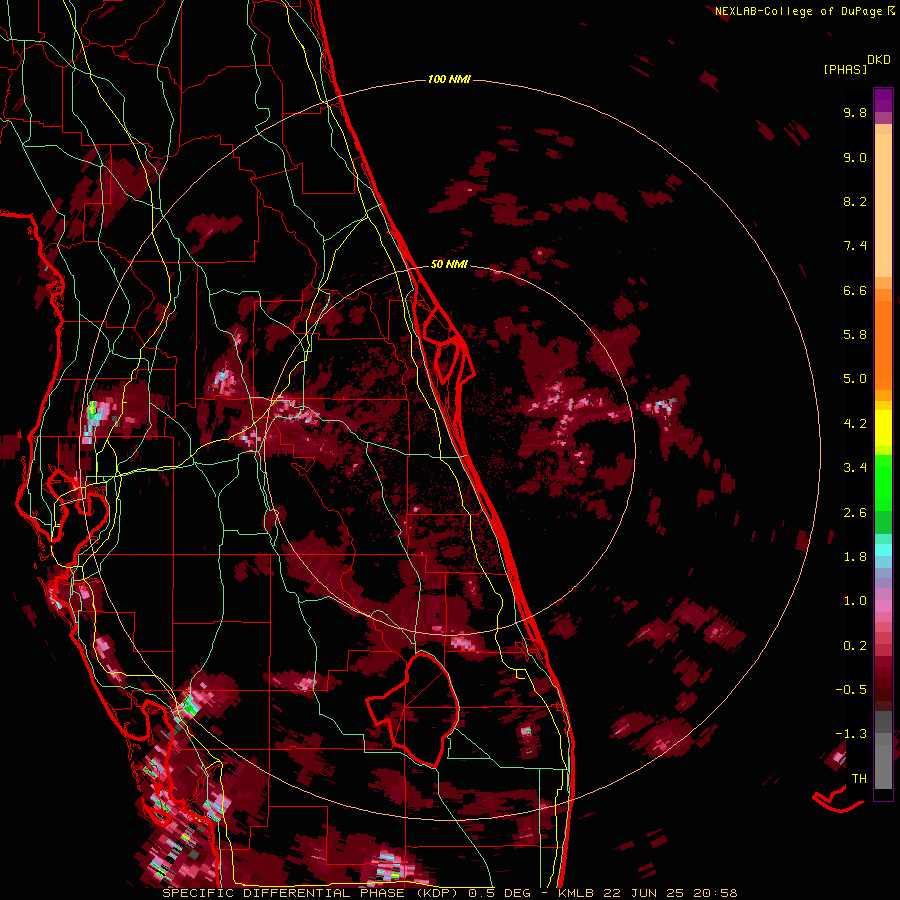Pick the yellow segment of the color bar
The image size is (900, 900).
883,428
